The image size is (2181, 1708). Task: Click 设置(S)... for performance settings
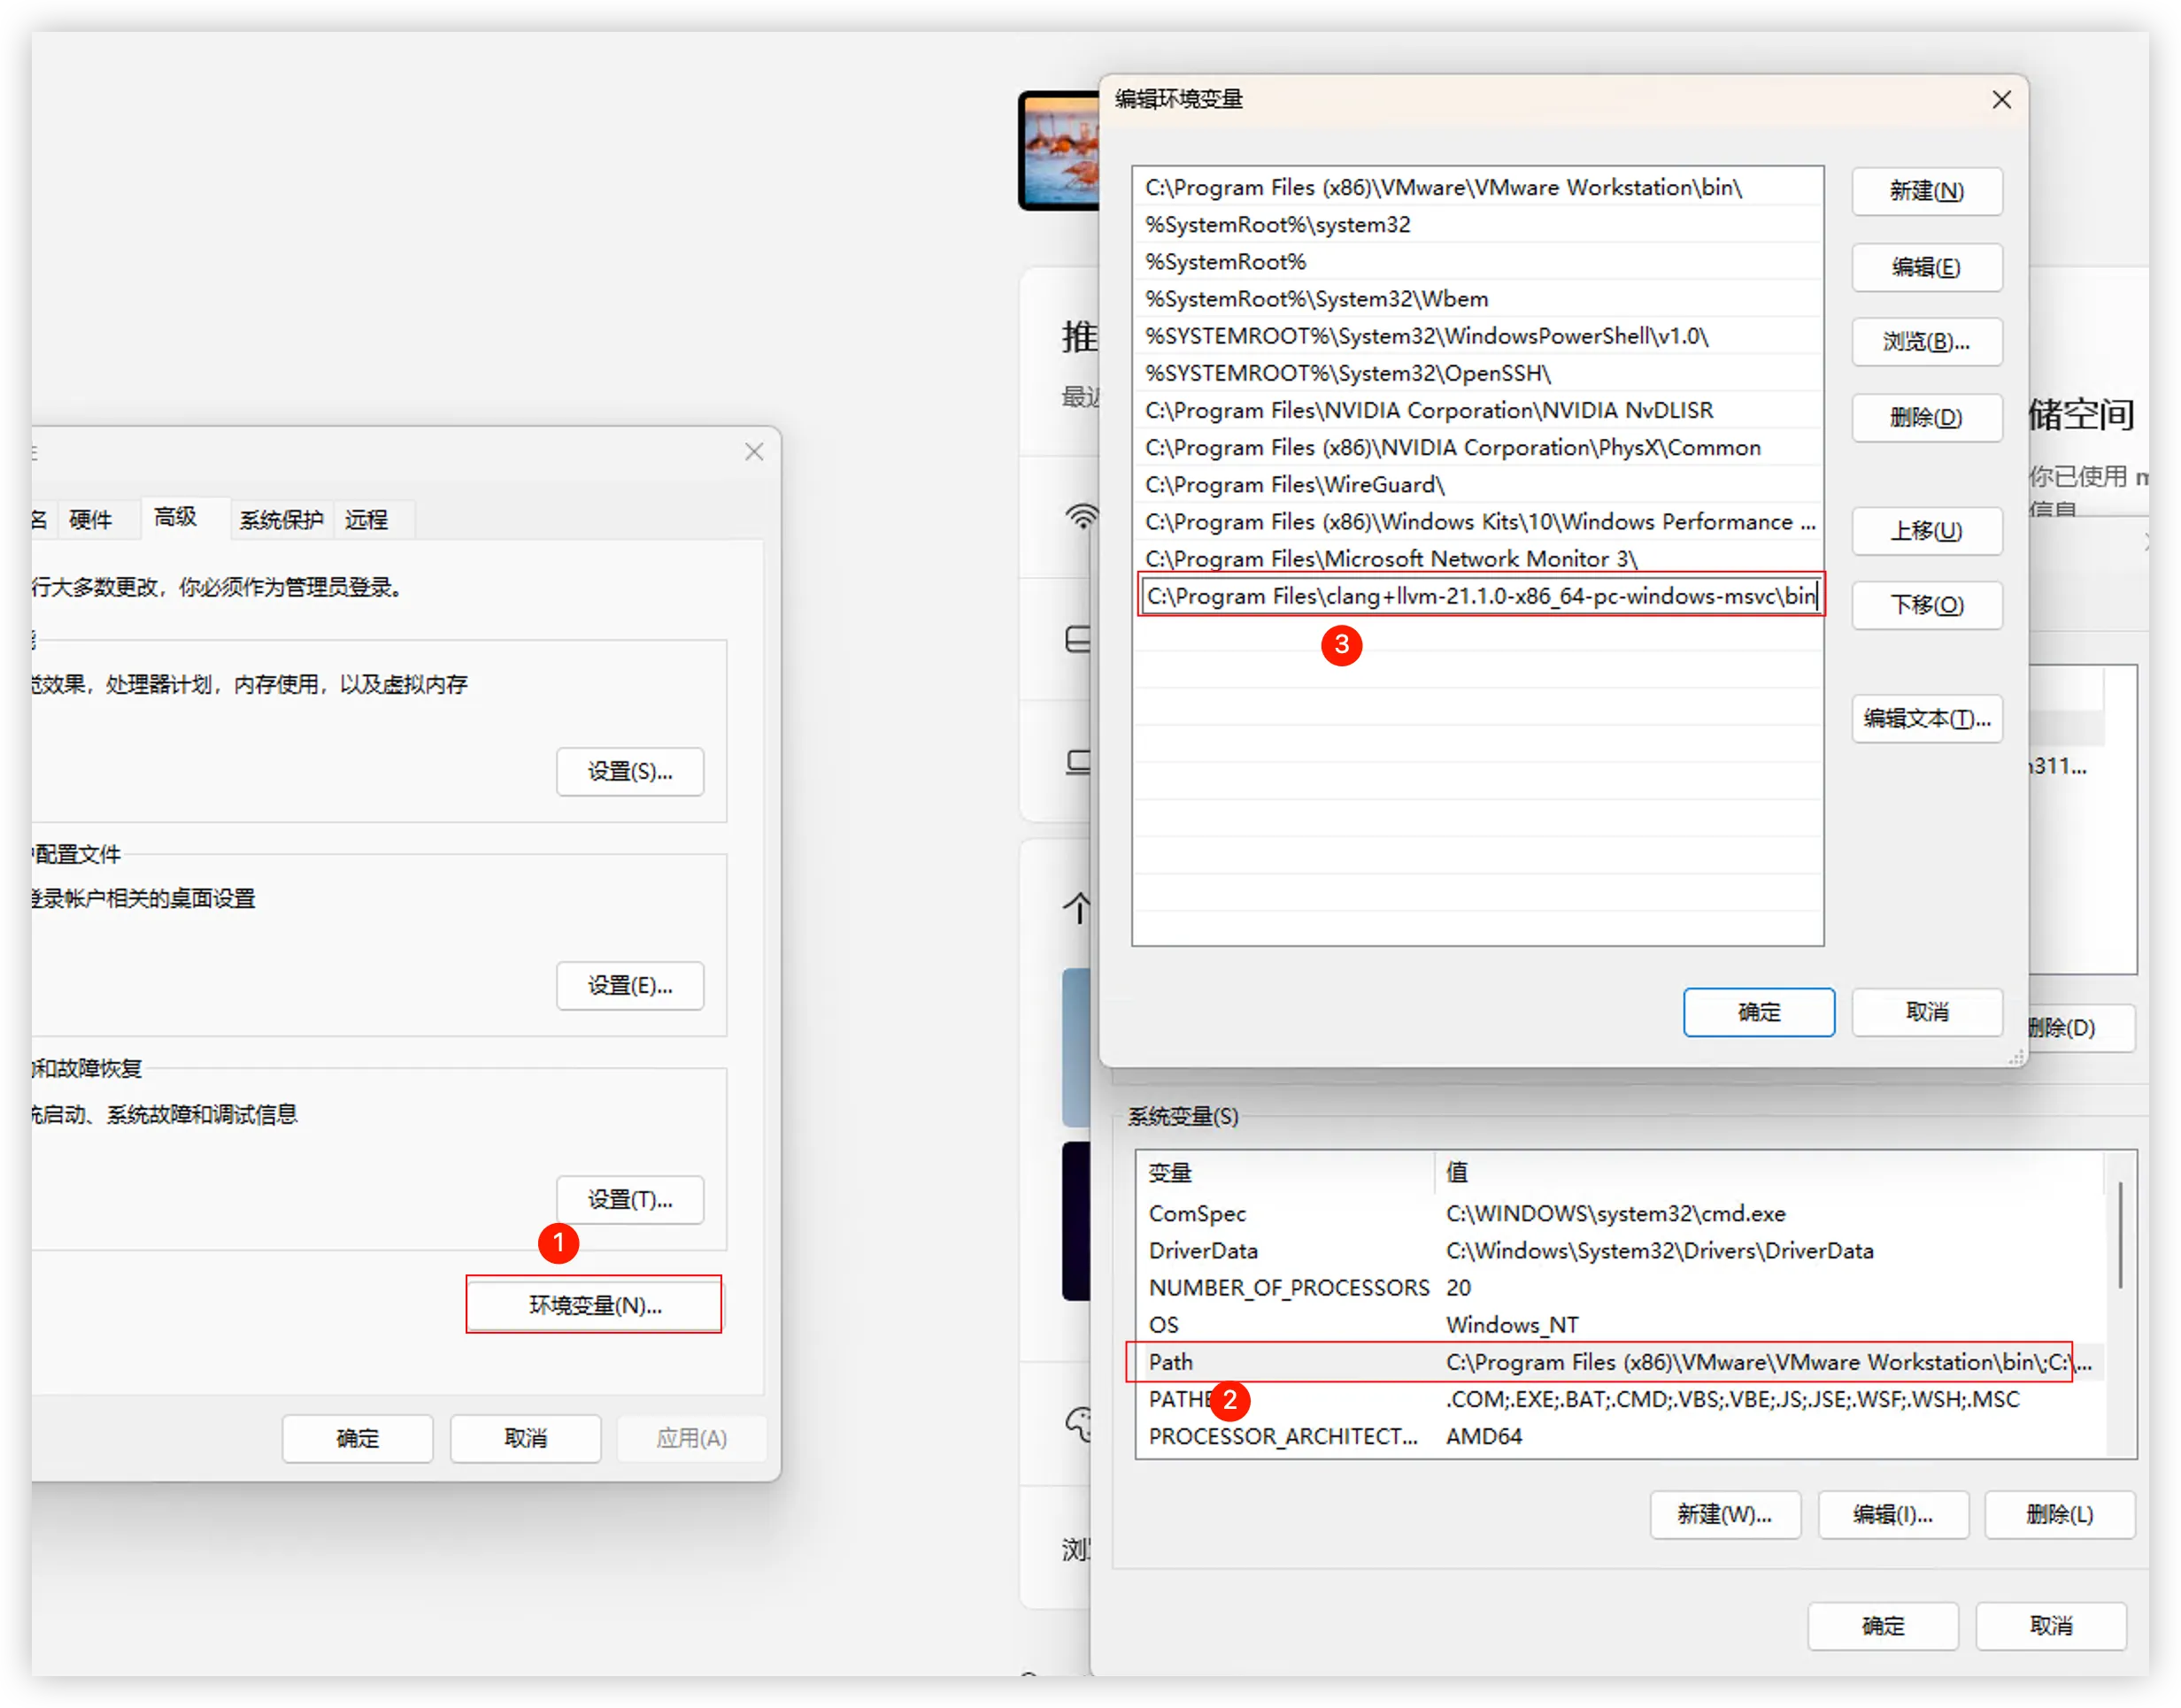630,771
